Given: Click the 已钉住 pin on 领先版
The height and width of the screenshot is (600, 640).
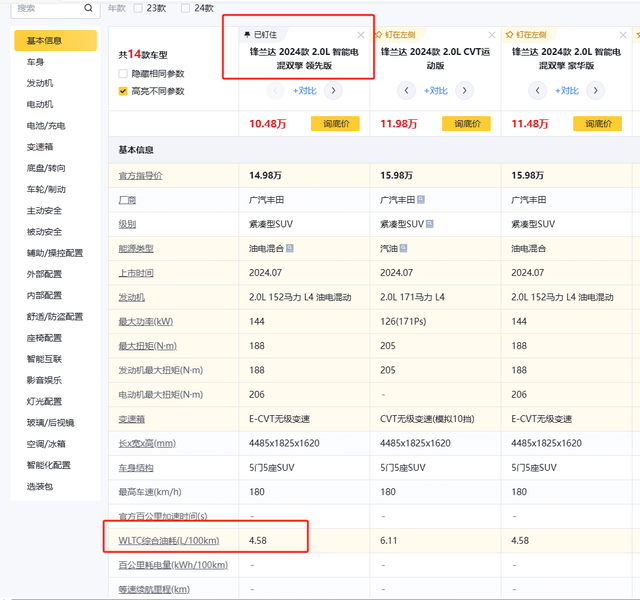Looking at the screenshot, I should (x=247, y=35).
